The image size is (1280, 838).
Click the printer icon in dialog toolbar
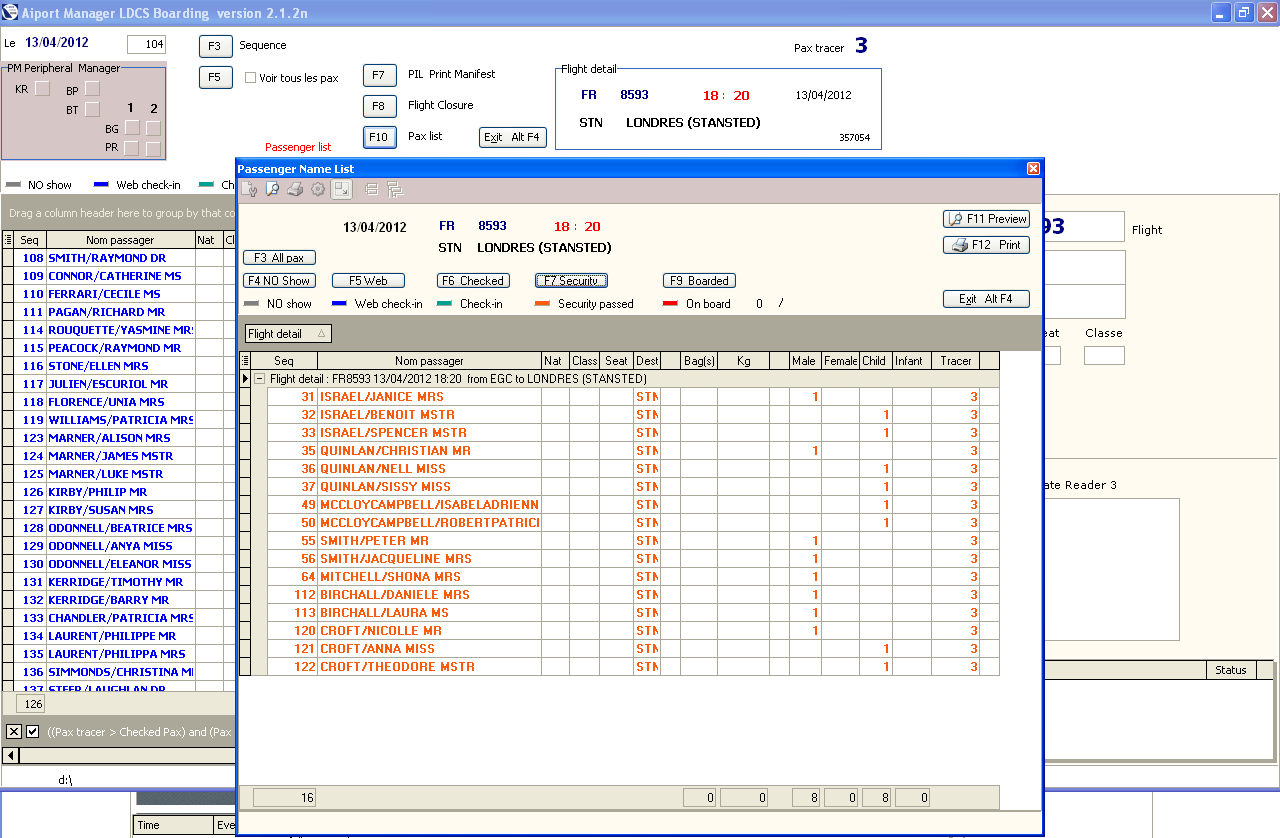tap(295, 189)
